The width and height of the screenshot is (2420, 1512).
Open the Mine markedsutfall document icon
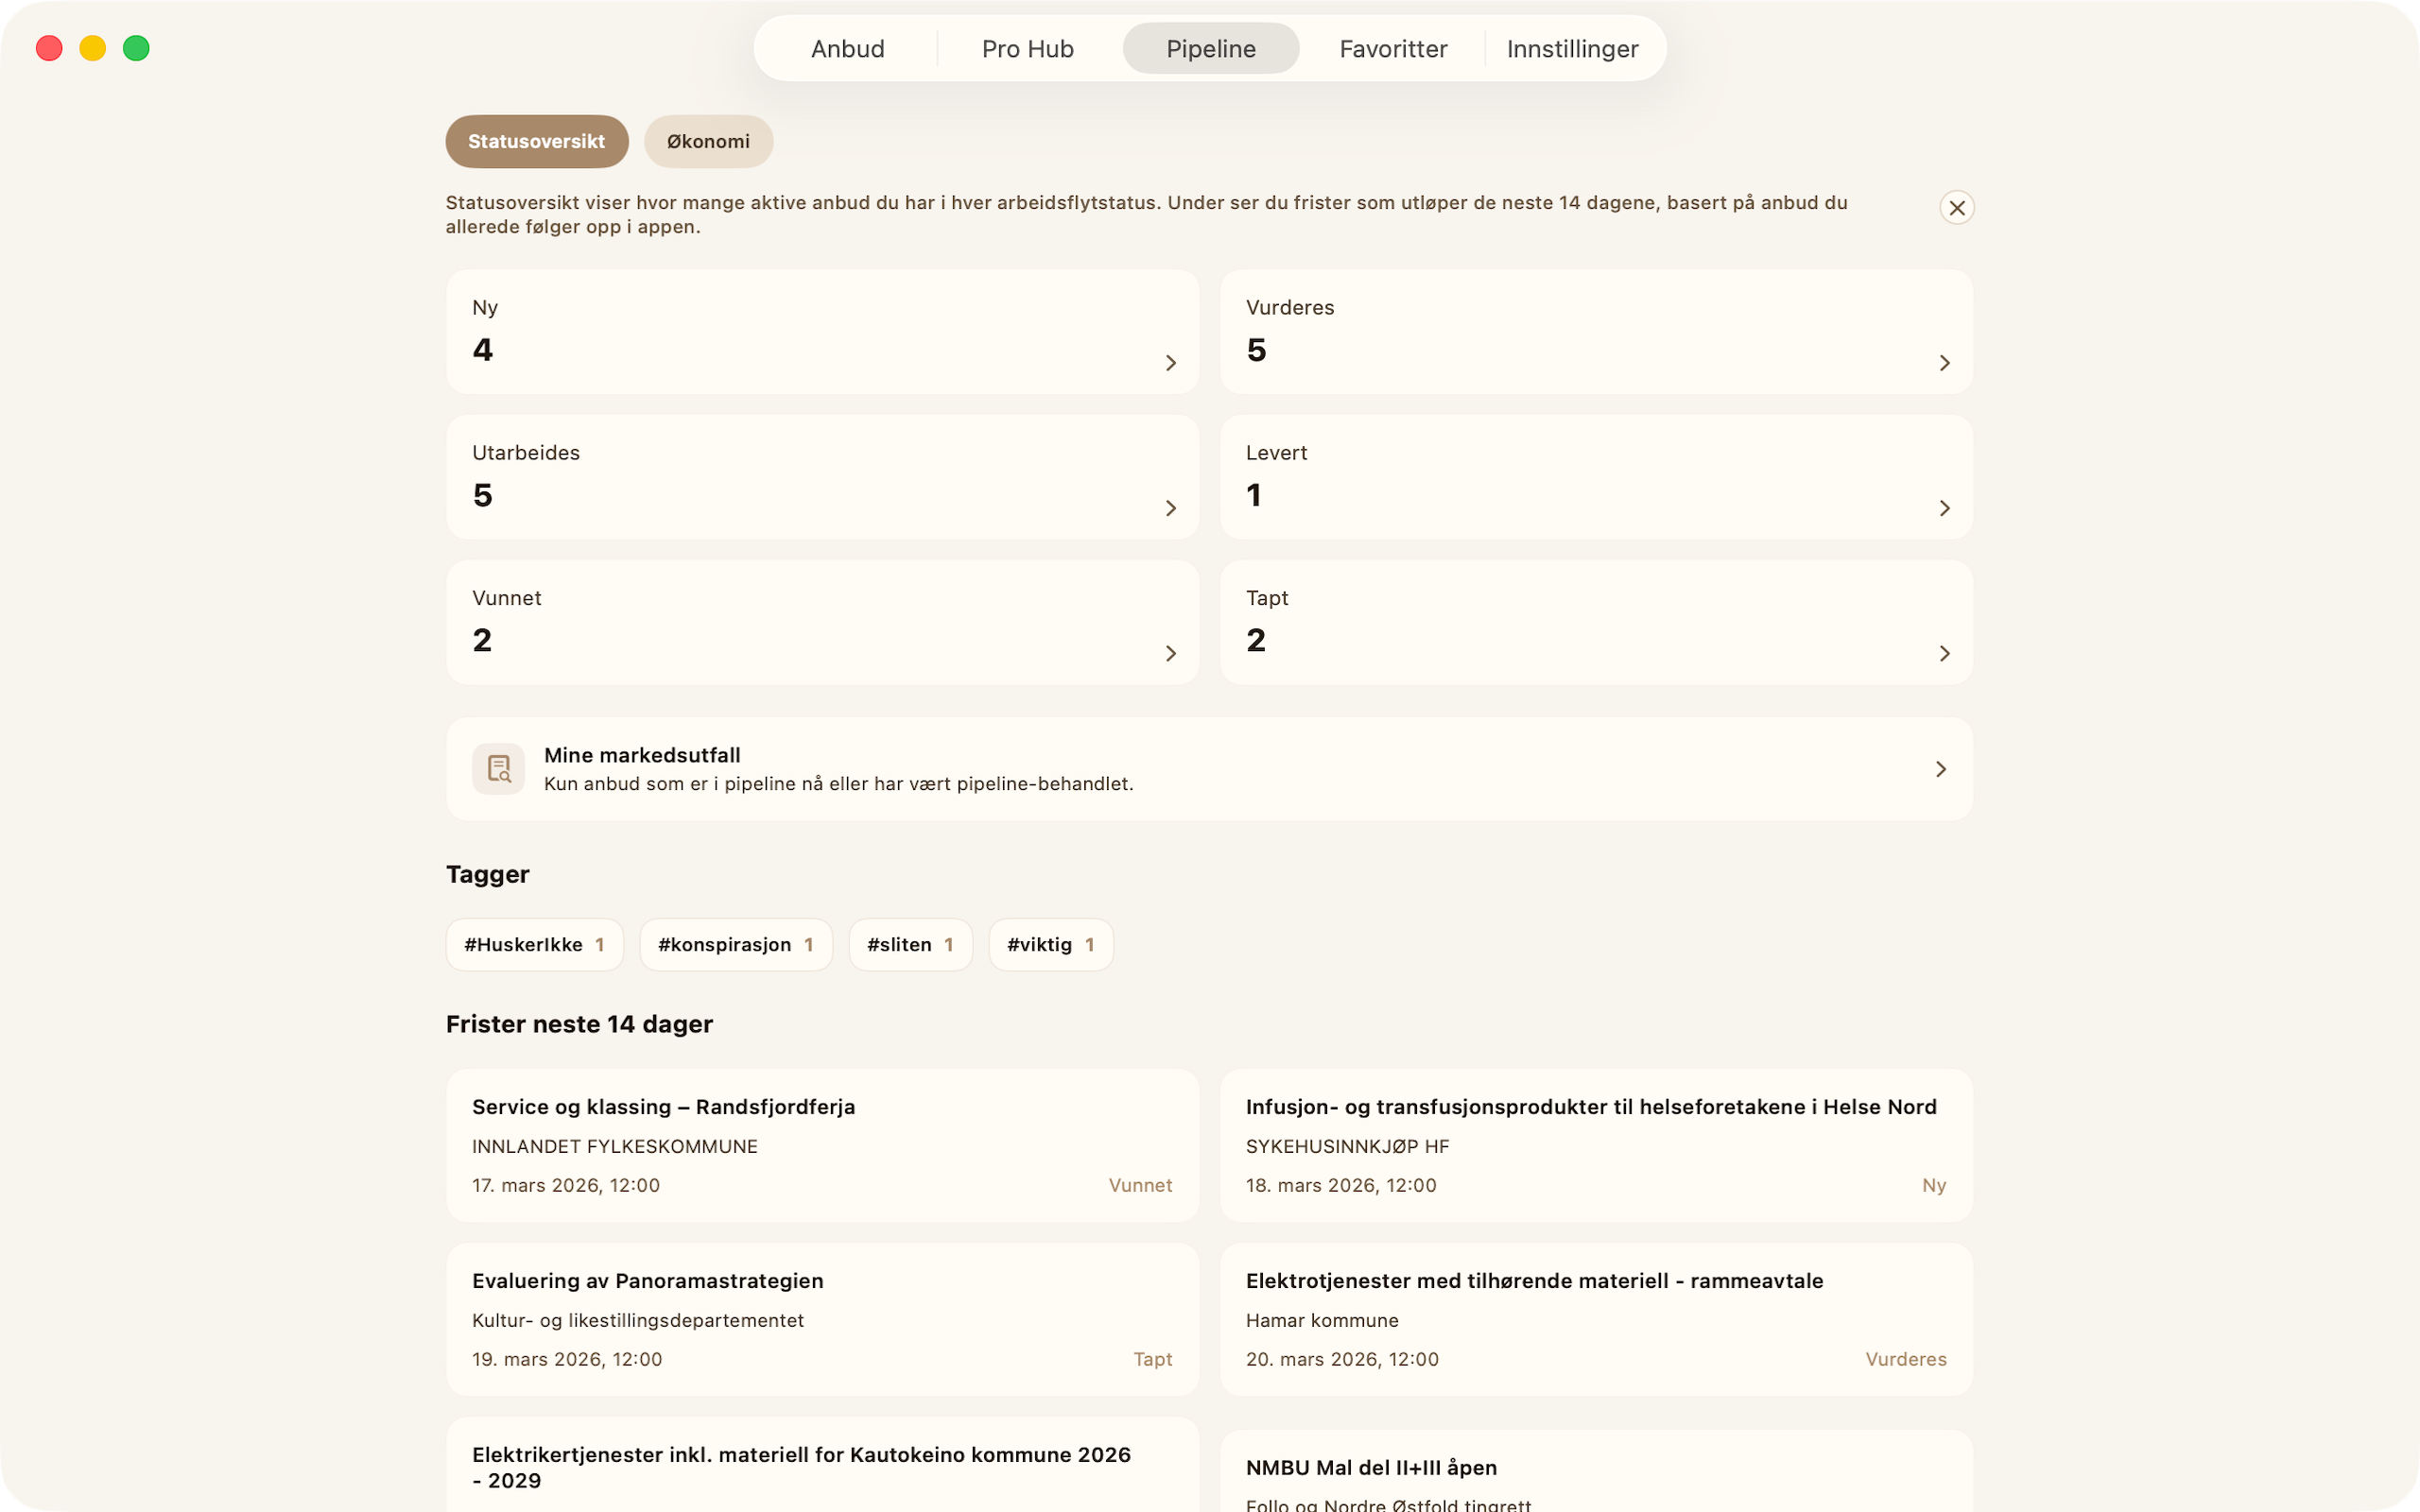pos(498,768)
